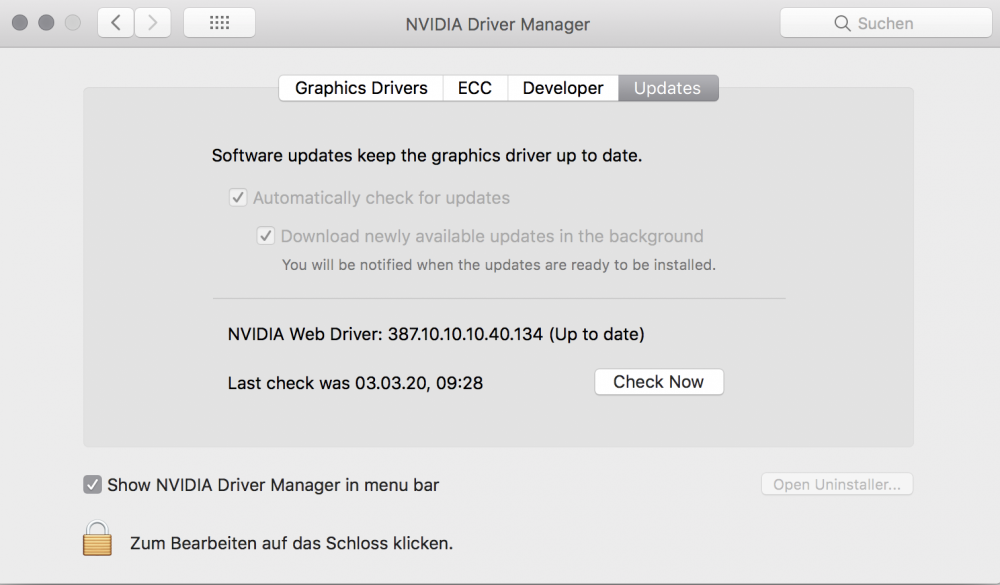Toggle Automatically check for updates checkbox
The image size is (1000, 585).
(238, 197)
